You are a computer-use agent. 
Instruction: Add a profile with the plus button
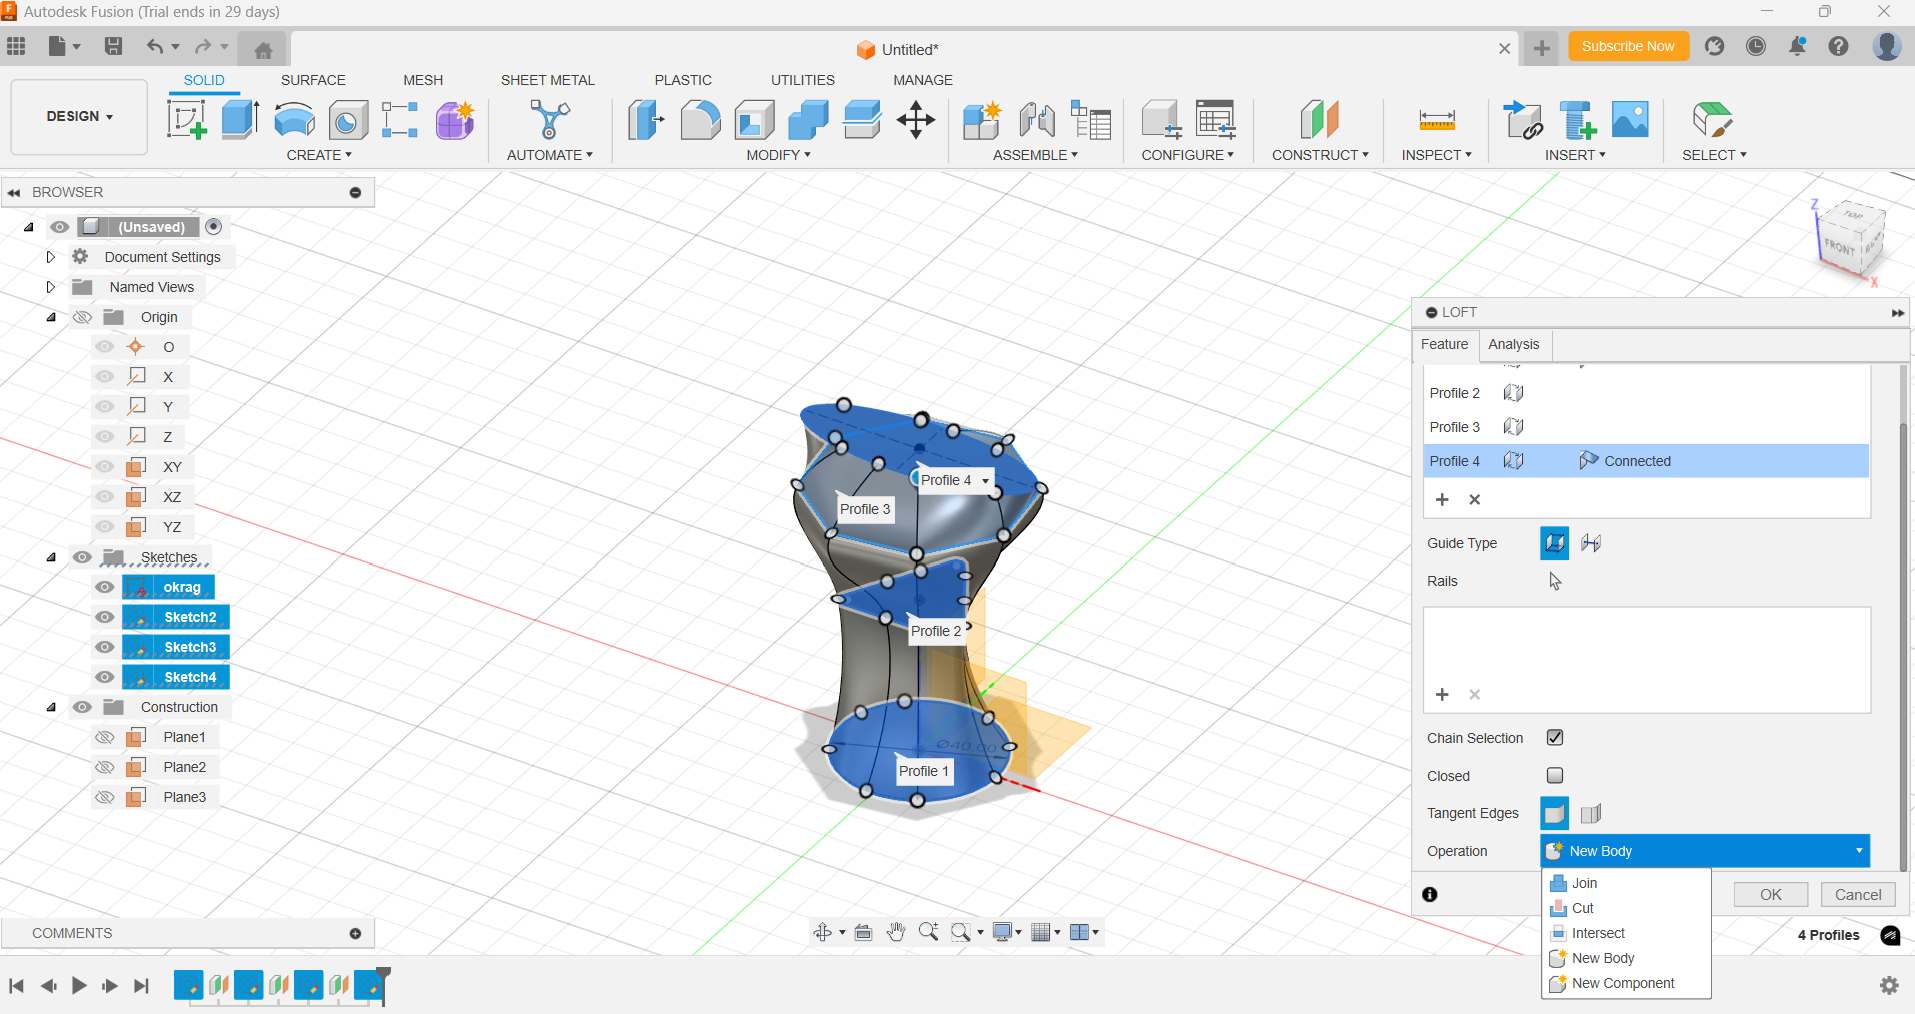point(1442,499)
